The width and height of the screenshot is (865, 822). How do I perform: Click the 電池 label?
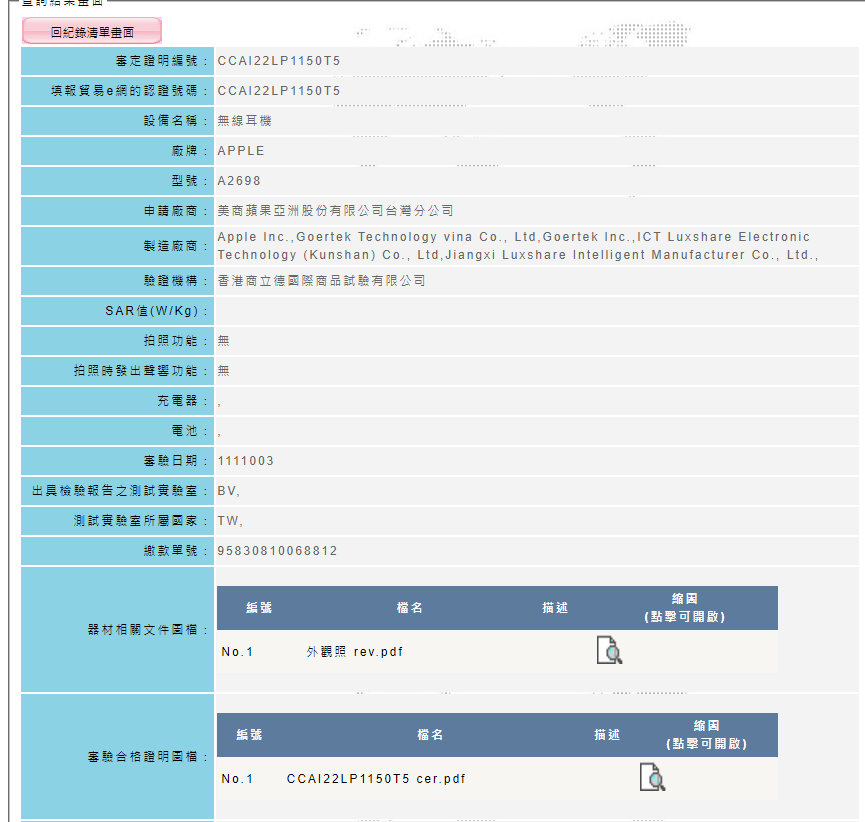(189, 431)
